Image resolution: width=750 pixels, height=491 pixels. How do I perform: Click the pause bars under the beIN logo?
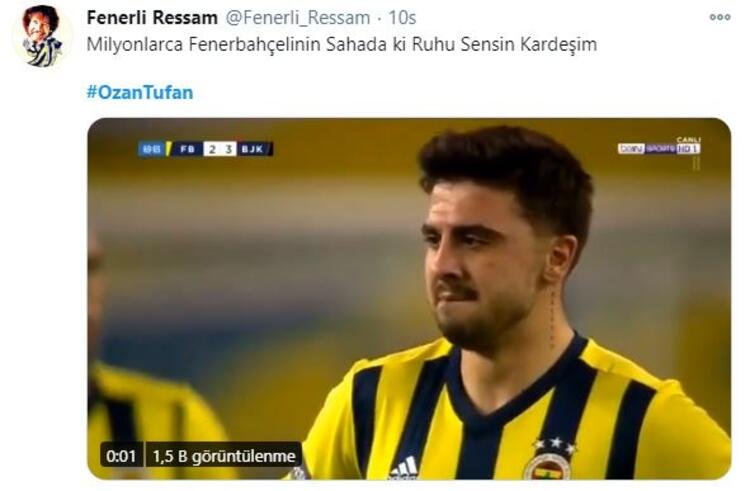[x=696, y=164]
